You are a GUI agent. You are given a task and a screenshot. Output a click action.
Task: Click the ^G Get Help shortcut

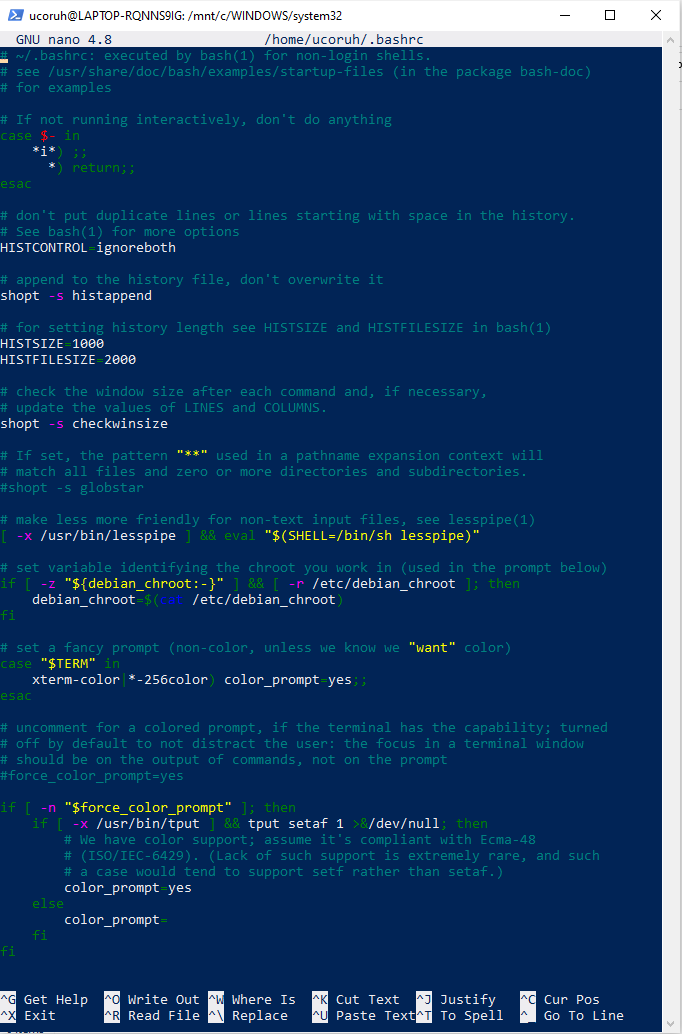[44, 1000]
